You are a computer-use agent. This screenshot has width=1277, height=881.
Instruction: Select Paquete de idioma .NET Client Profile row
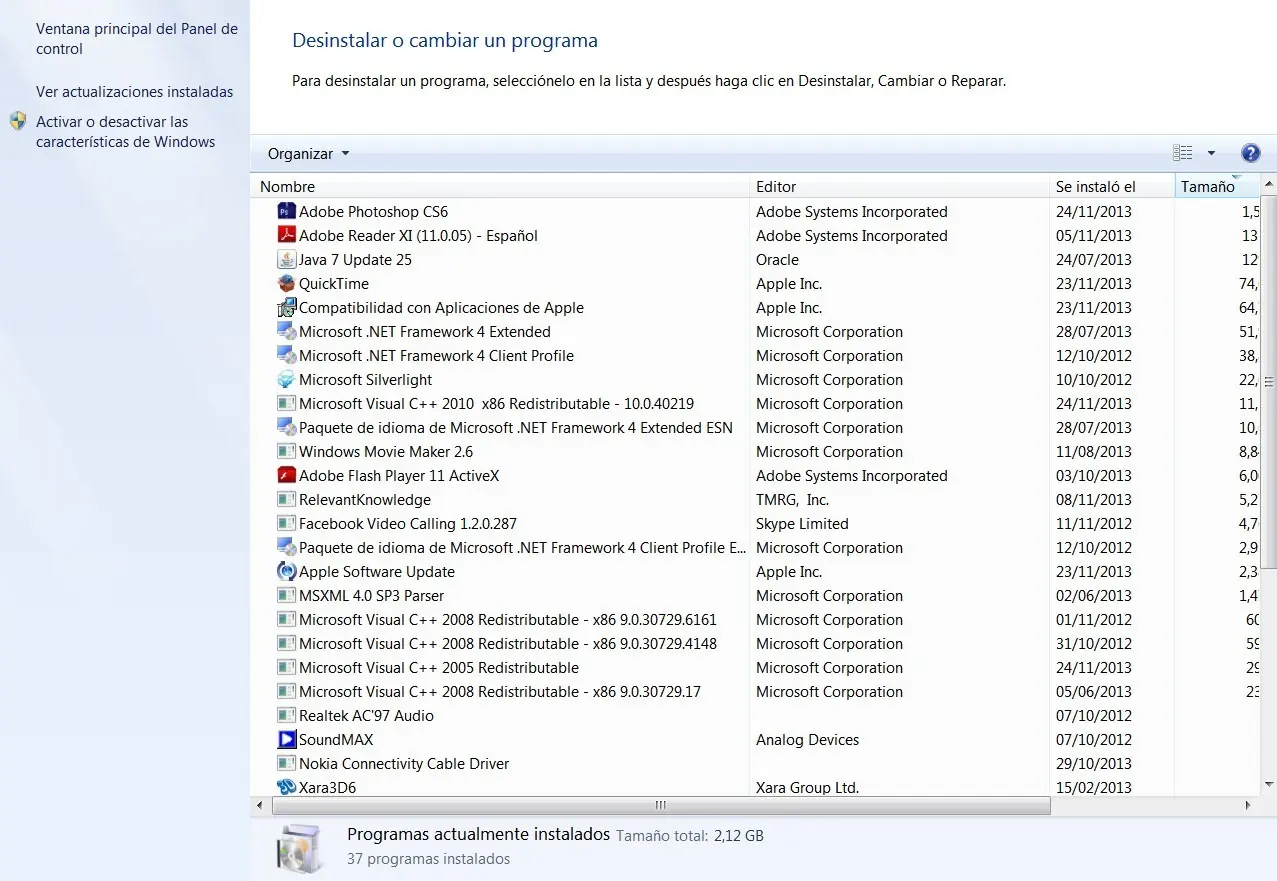coord(755,548)
